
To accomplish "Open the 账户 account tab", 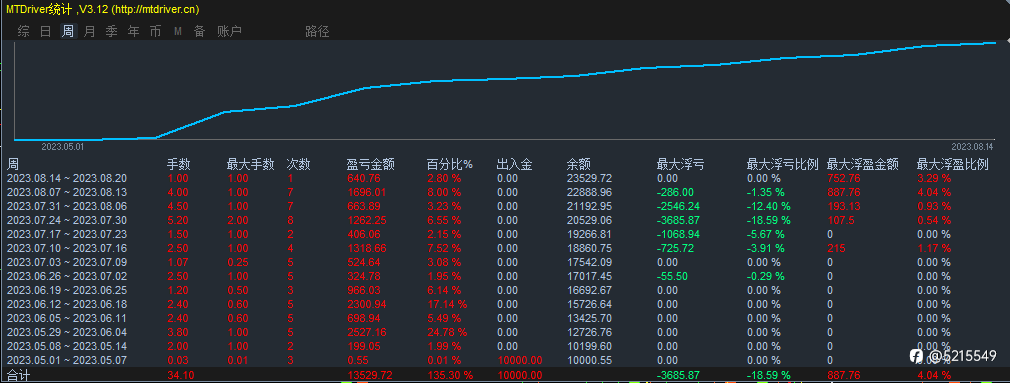I will click(229, 31).
